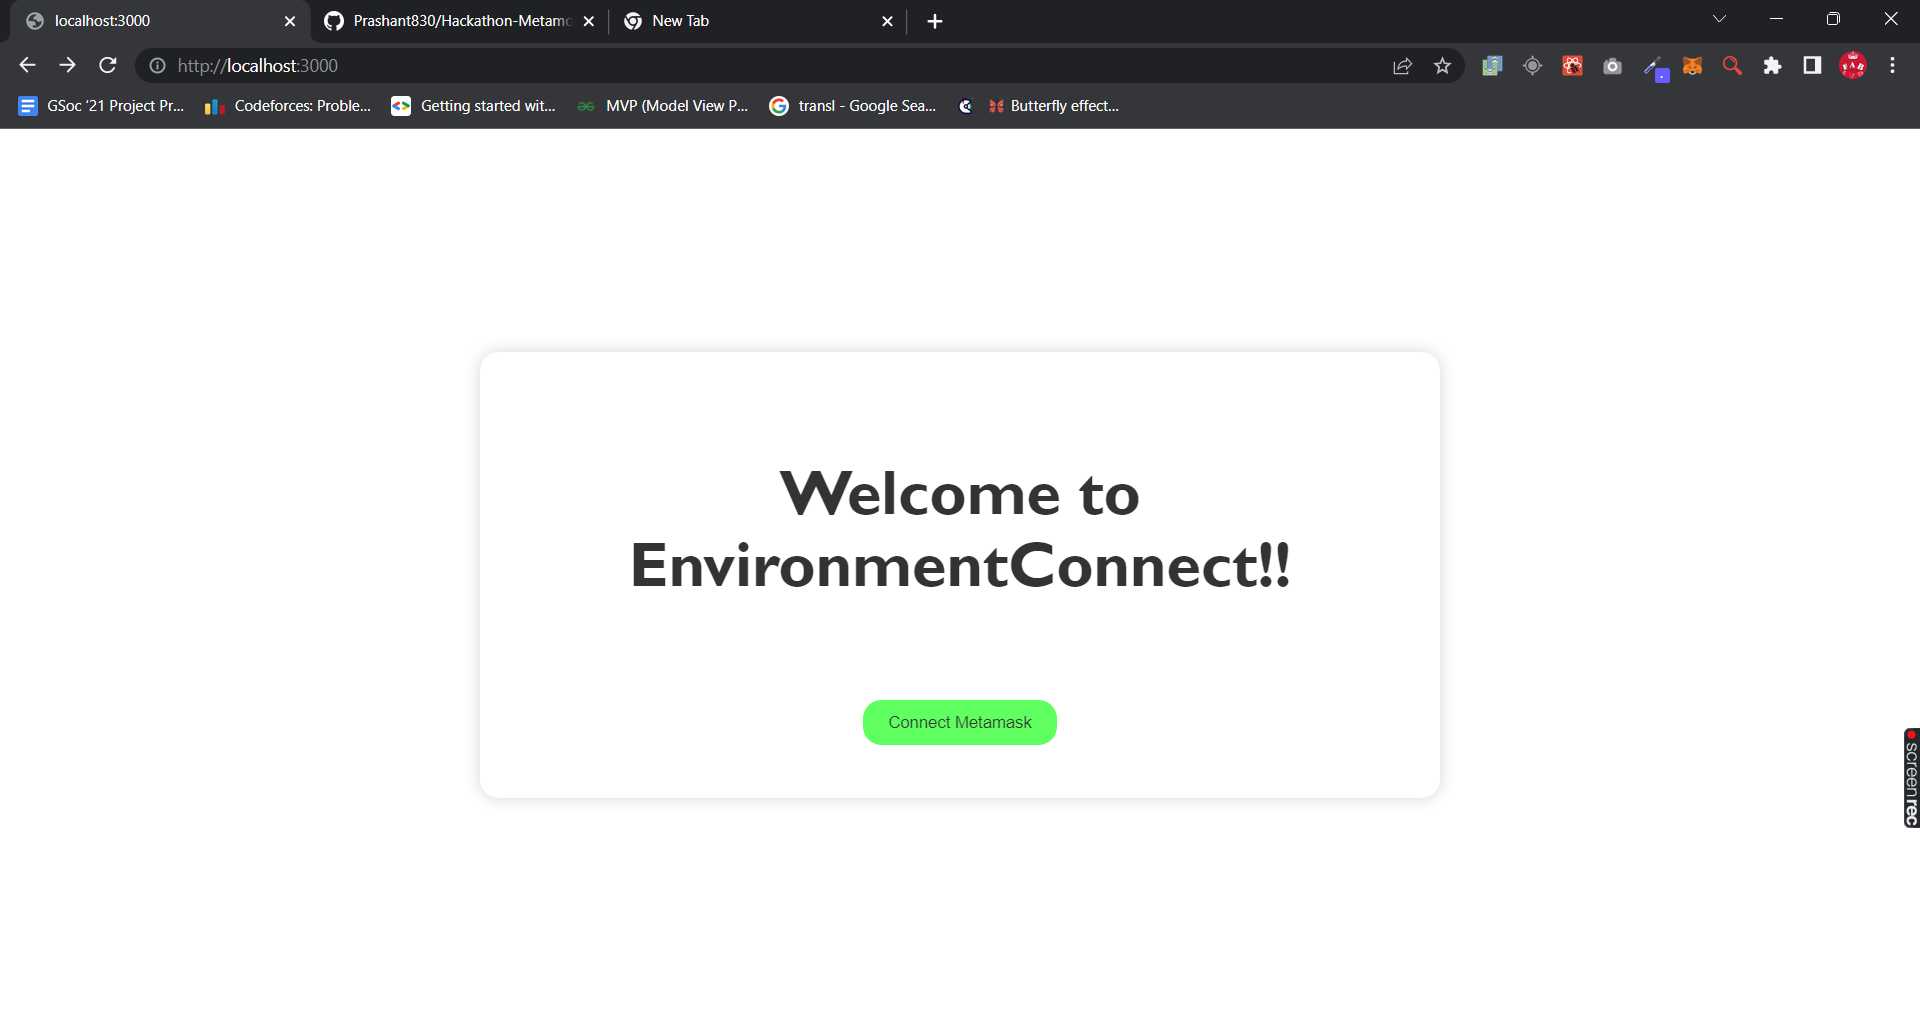This screenshot has height=1013, width=1920.
Task: Open the Chrome profile avatar
Action: tap(1853, 65)
